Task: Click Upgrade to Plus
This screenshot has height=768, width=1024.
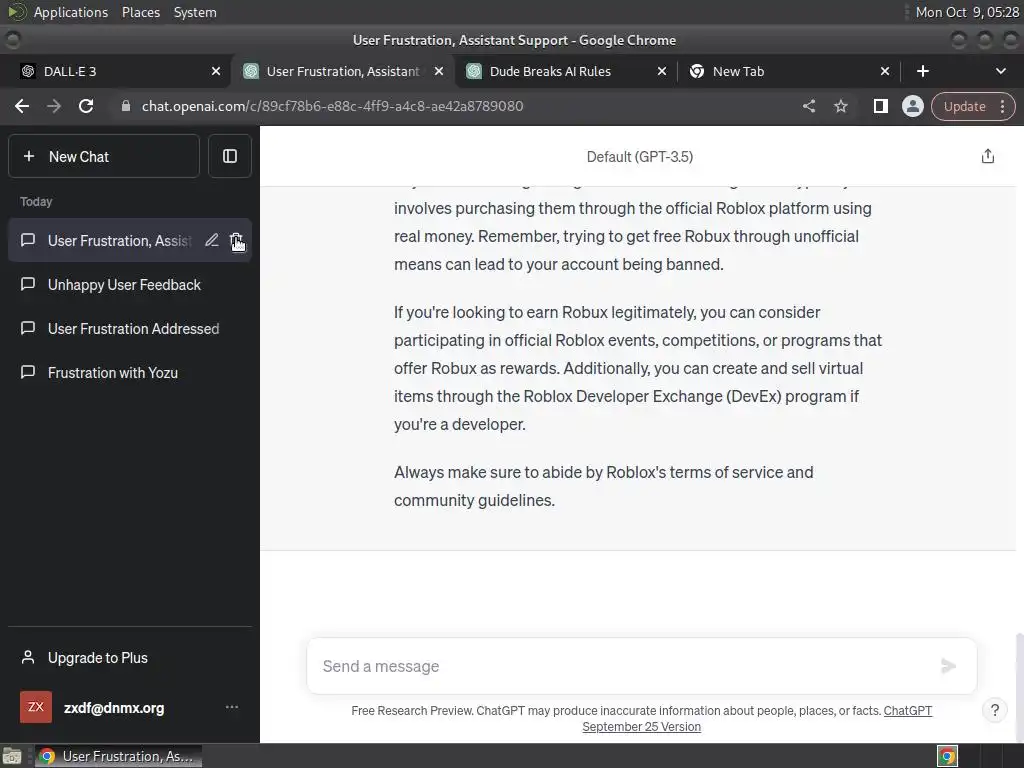Action: coord(129,658)
